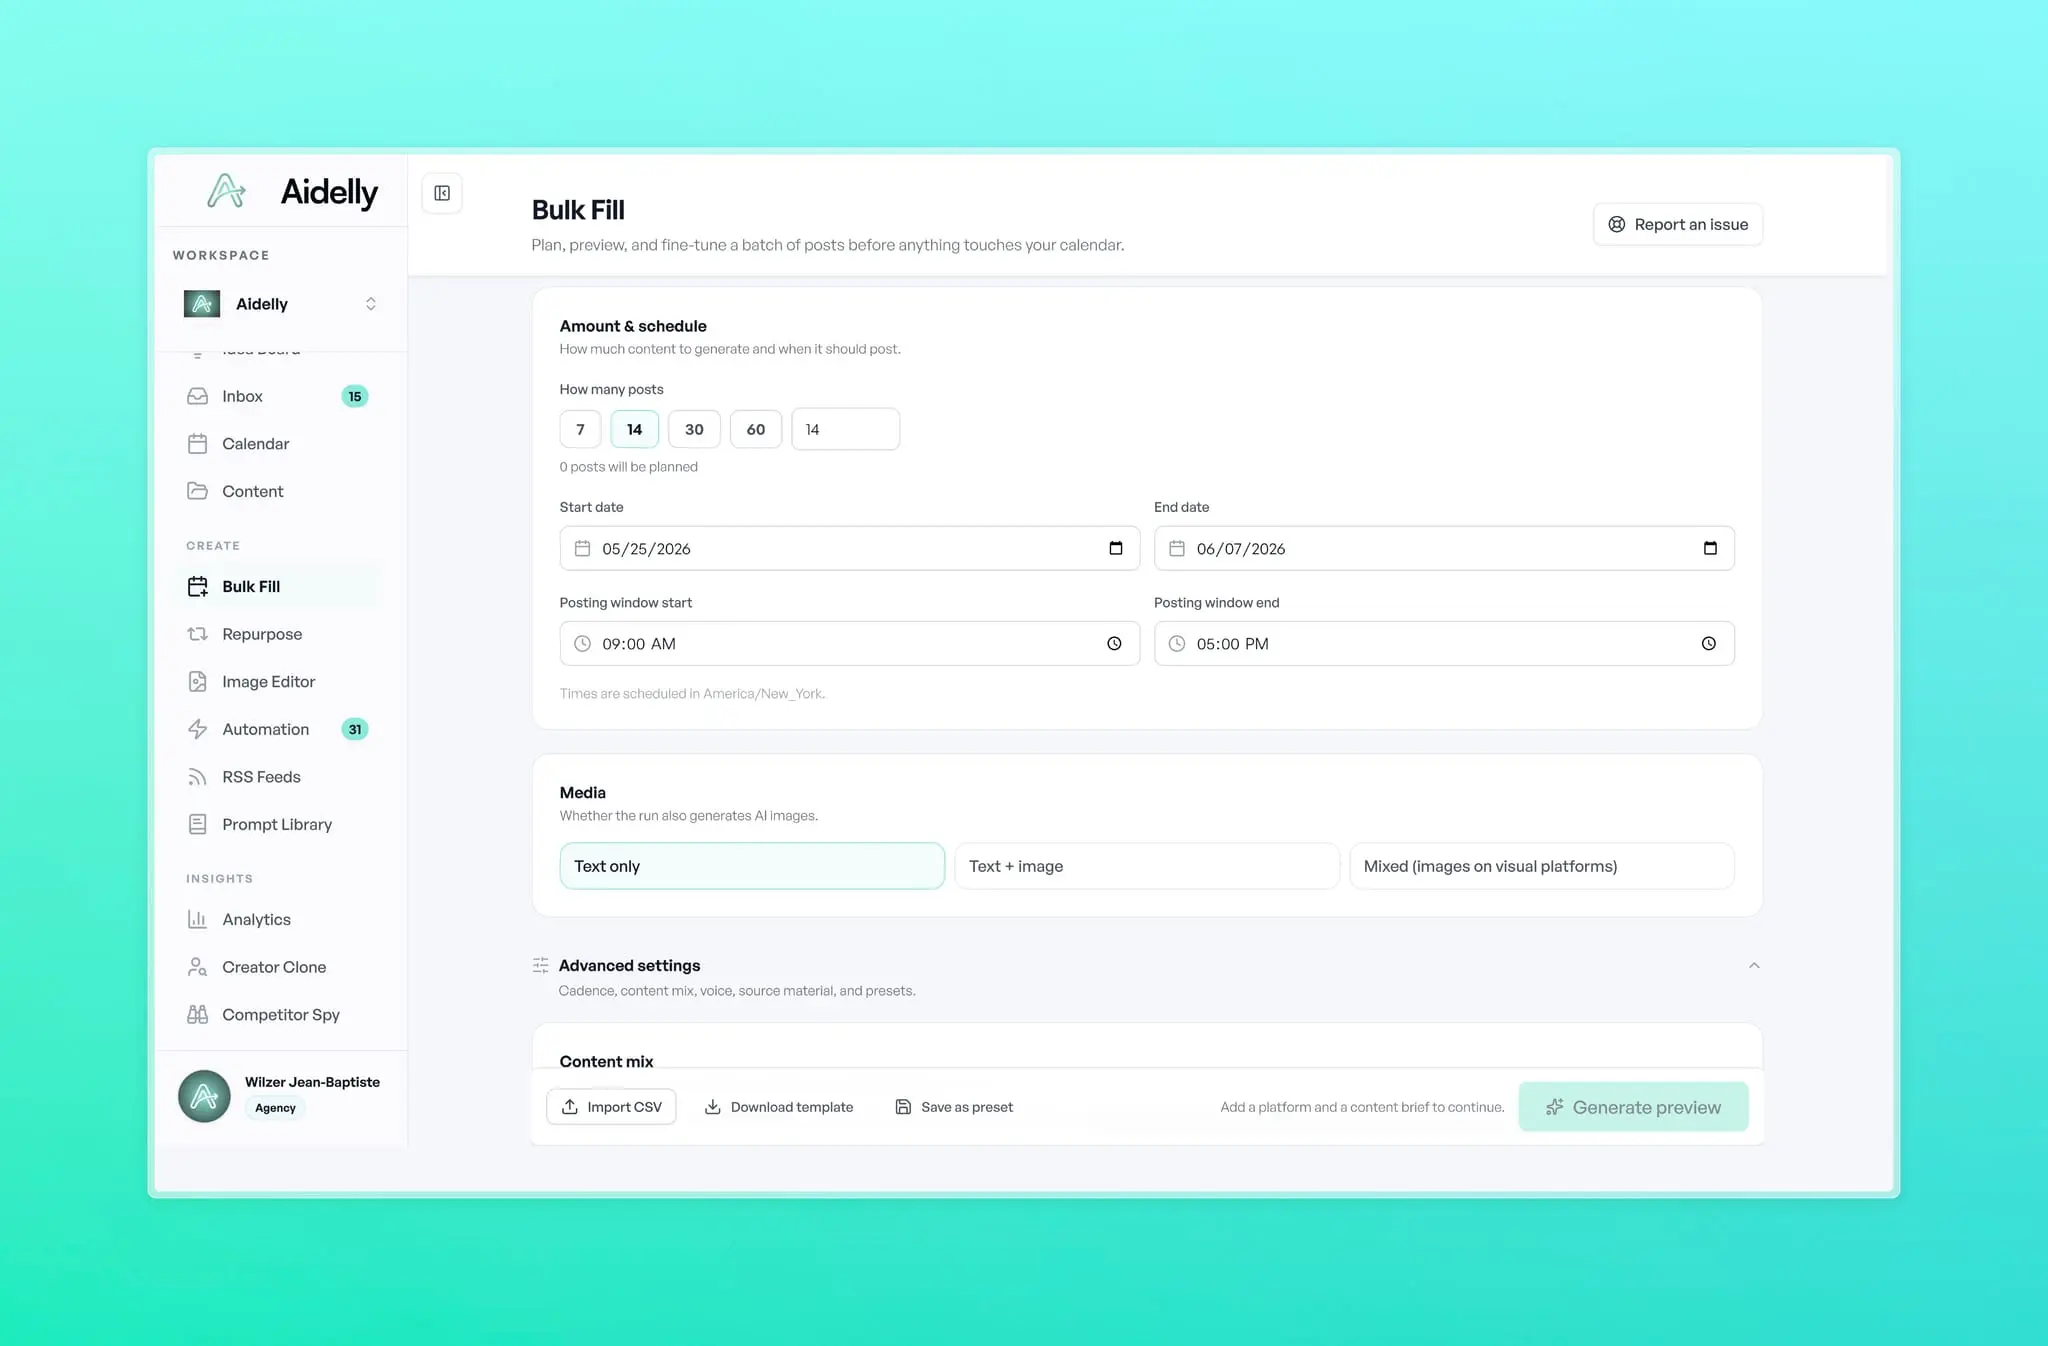Viewport: 2048px width, 1346px height.
Task: Click the Aidelly workspace thumbnail icon
Action: click(202, 303)
